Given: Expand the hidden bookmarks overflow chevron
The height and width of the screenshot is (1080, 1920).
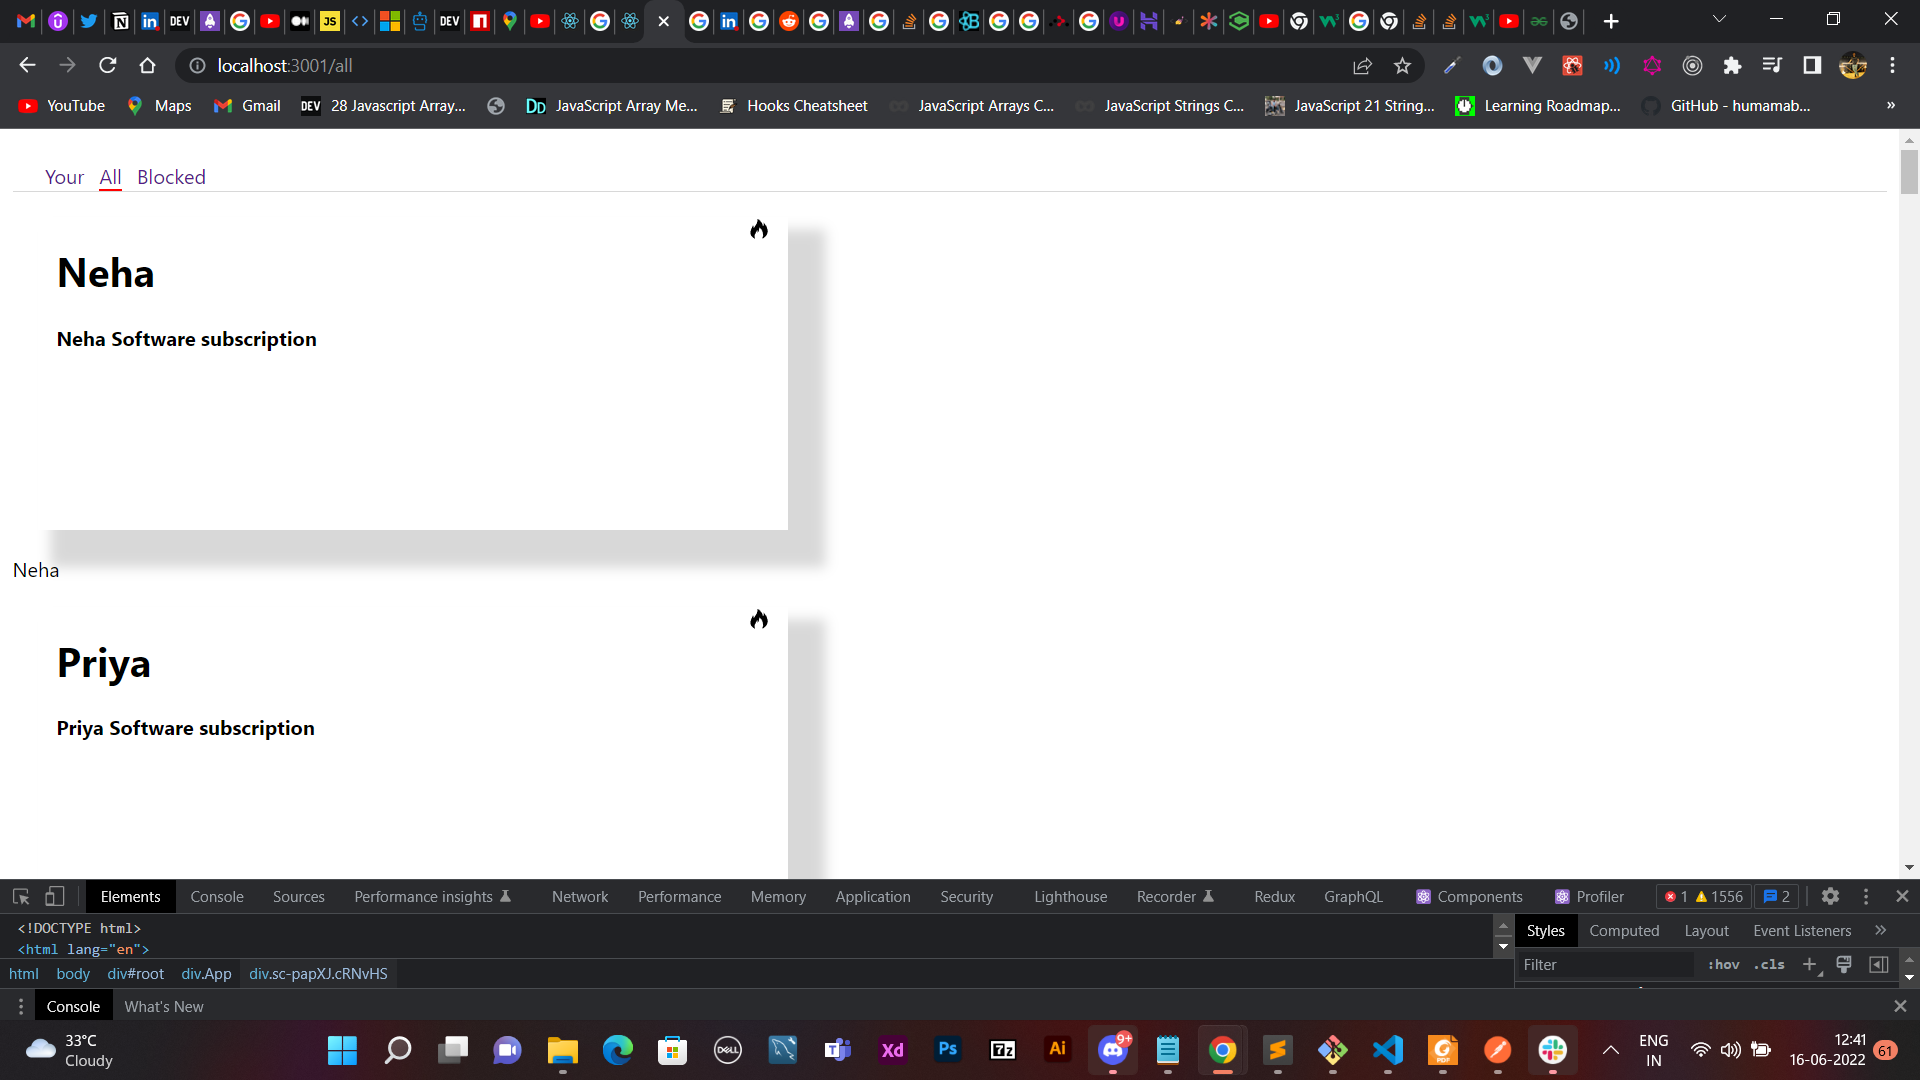Looking at the screenshot, I should pos(1890,106).
